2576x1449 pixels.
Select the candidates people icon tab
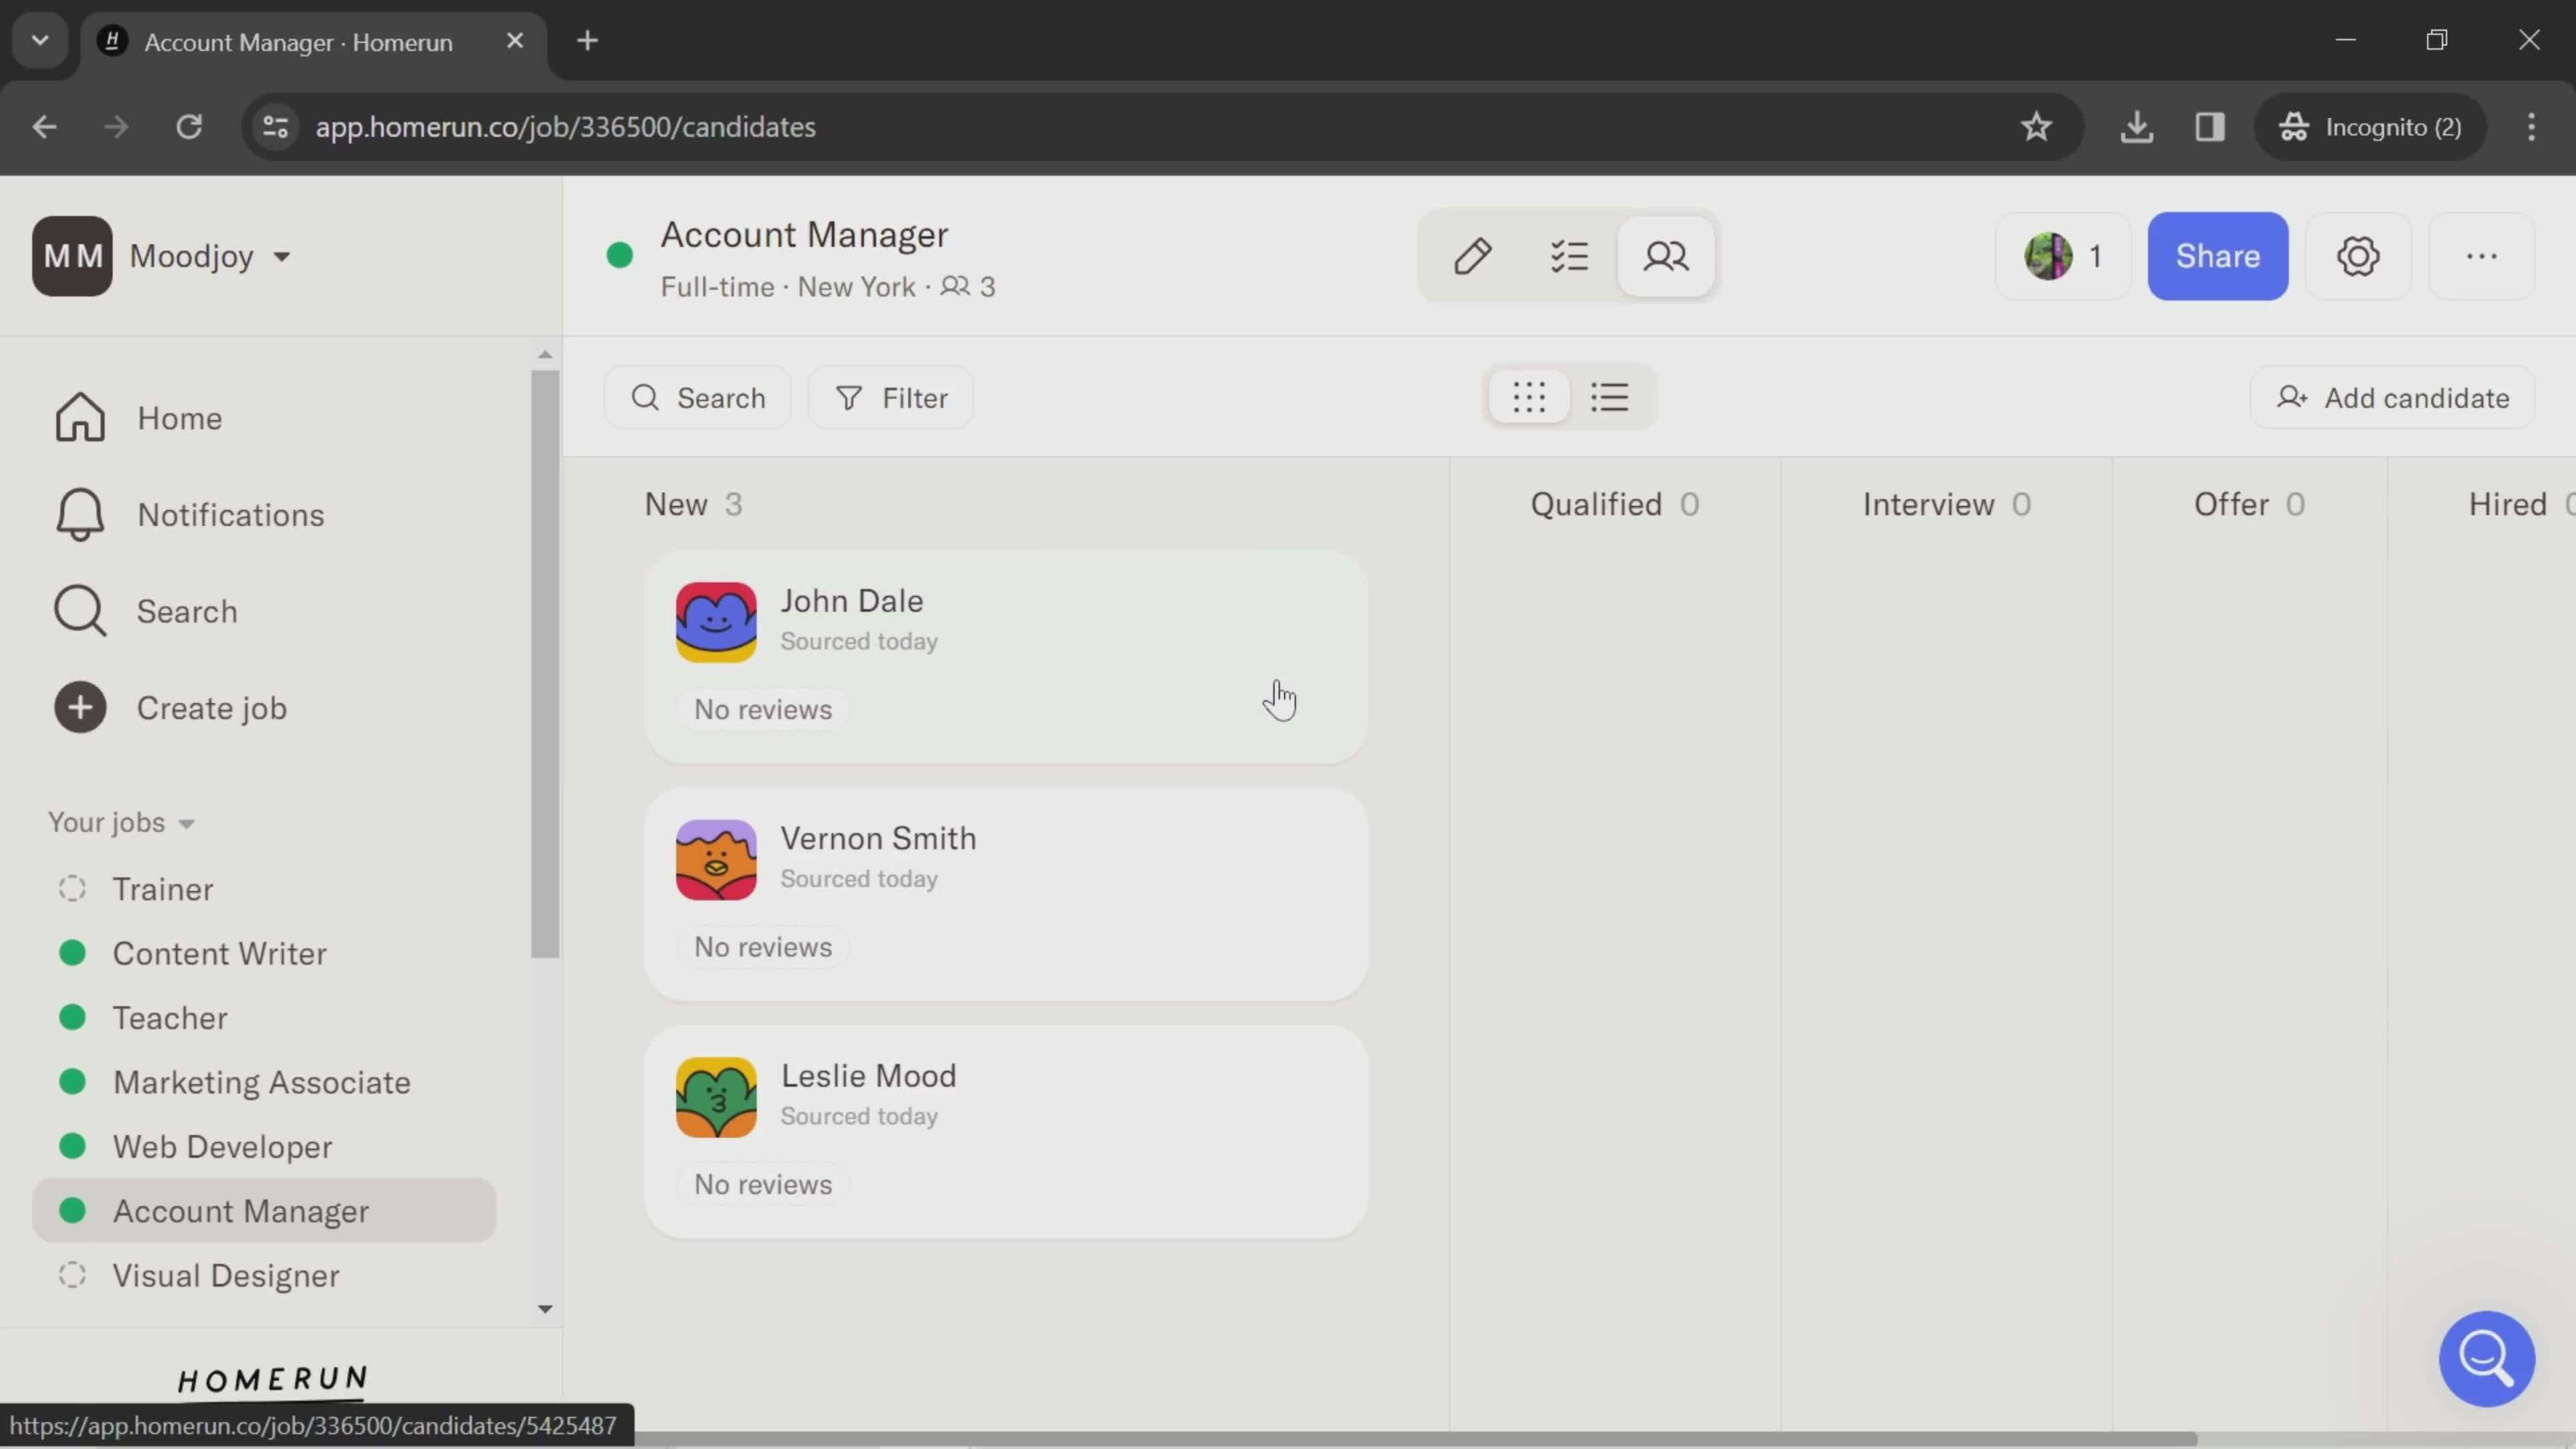point(1666,256)
